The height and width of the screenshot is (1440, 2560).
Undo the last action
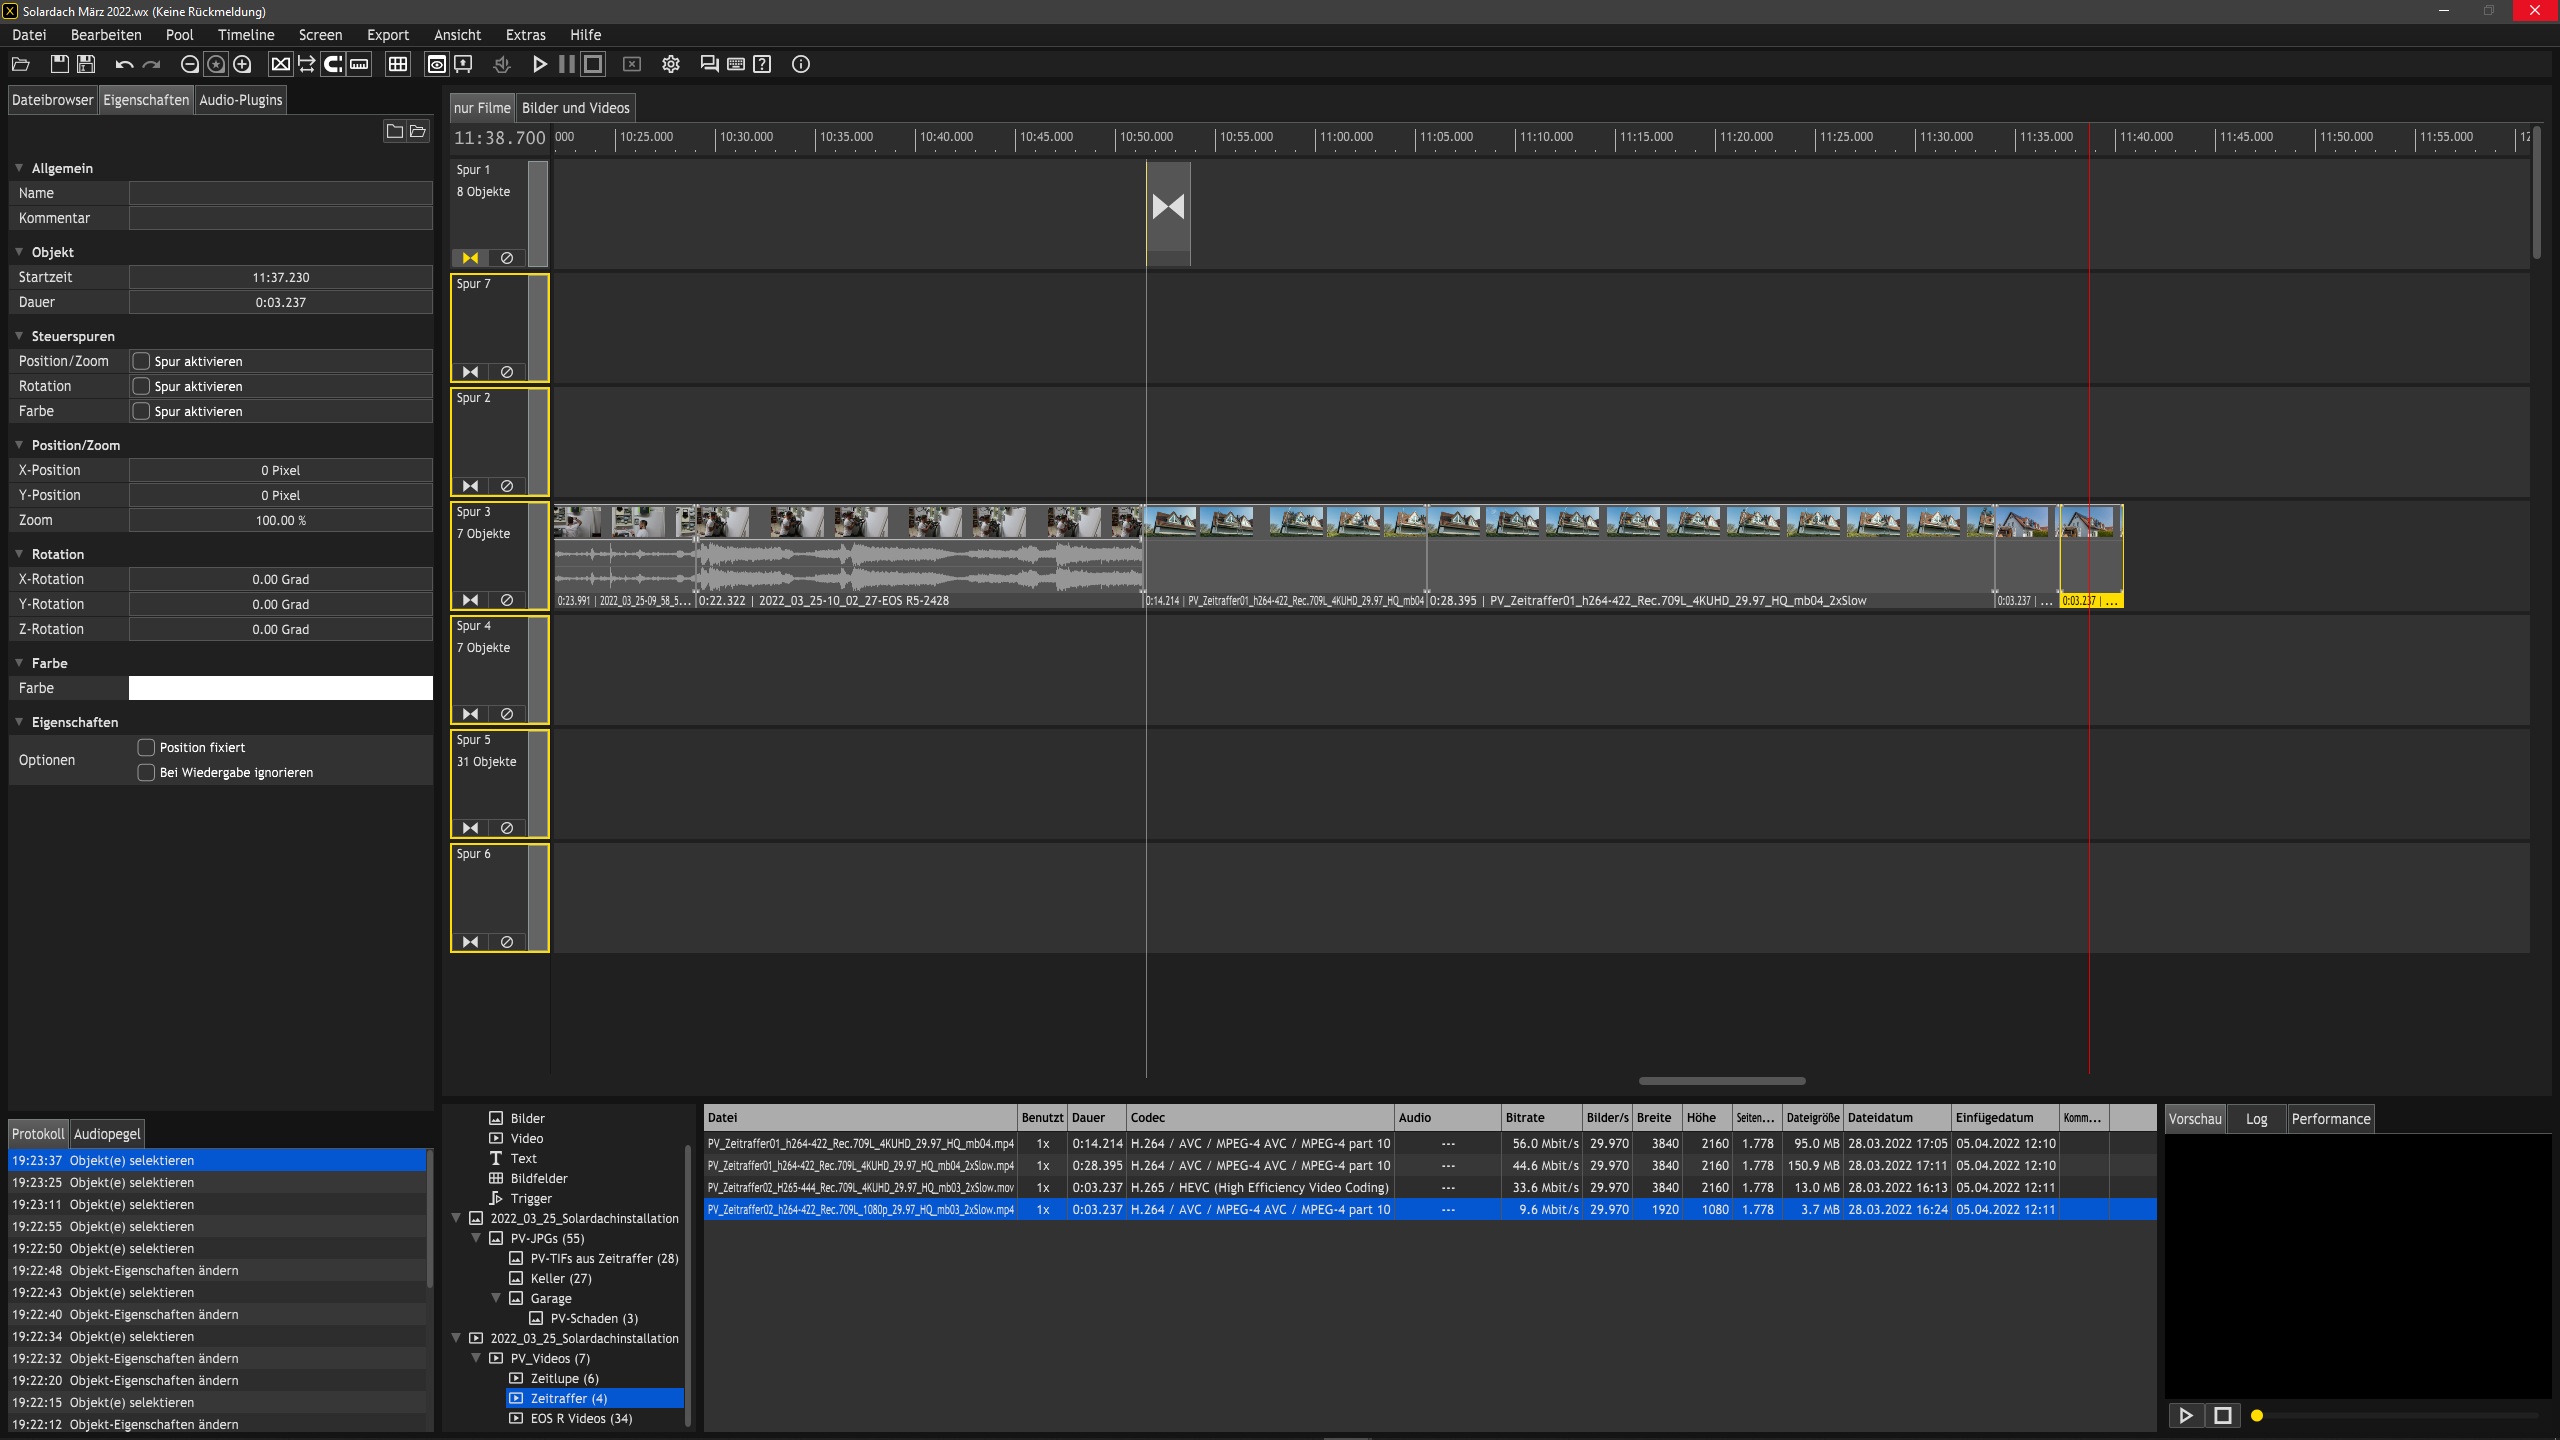coord(124,64)
